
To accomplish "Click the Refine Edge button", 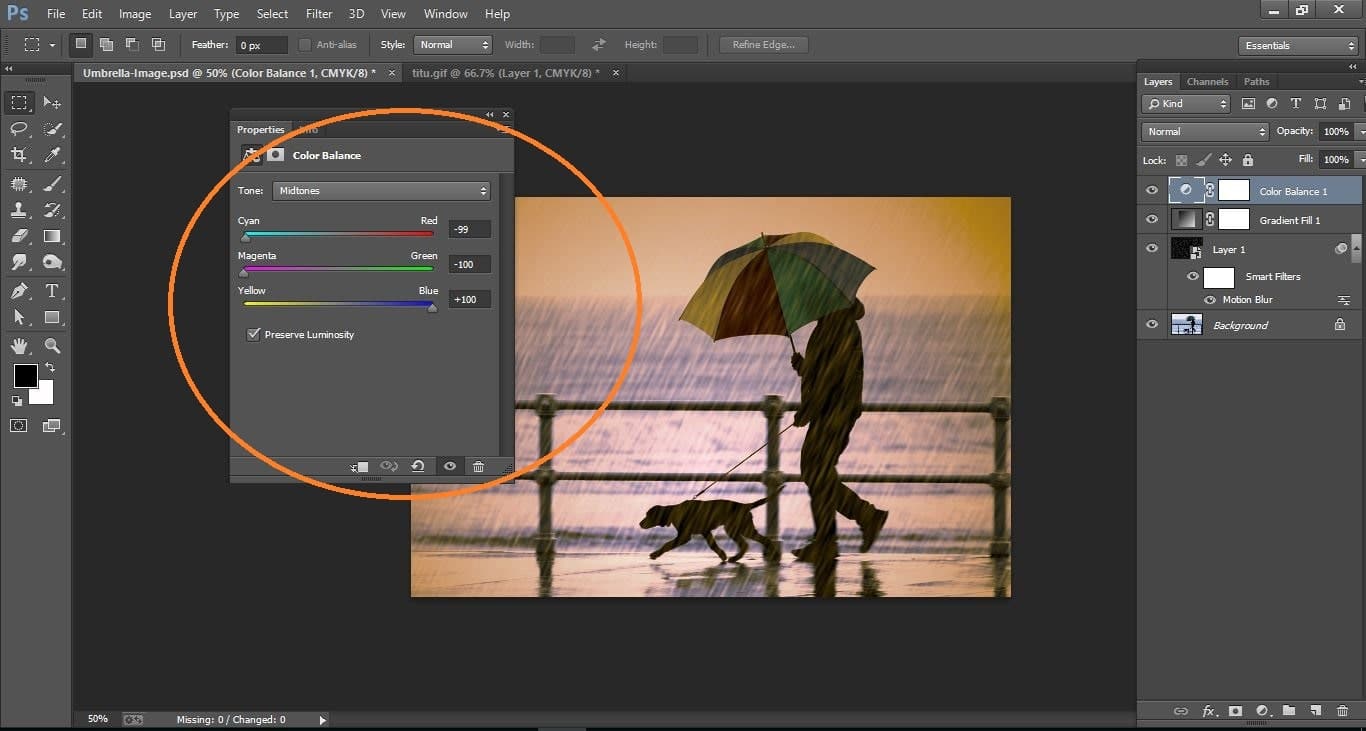I will pyautogui.click(x=763, y=44).
